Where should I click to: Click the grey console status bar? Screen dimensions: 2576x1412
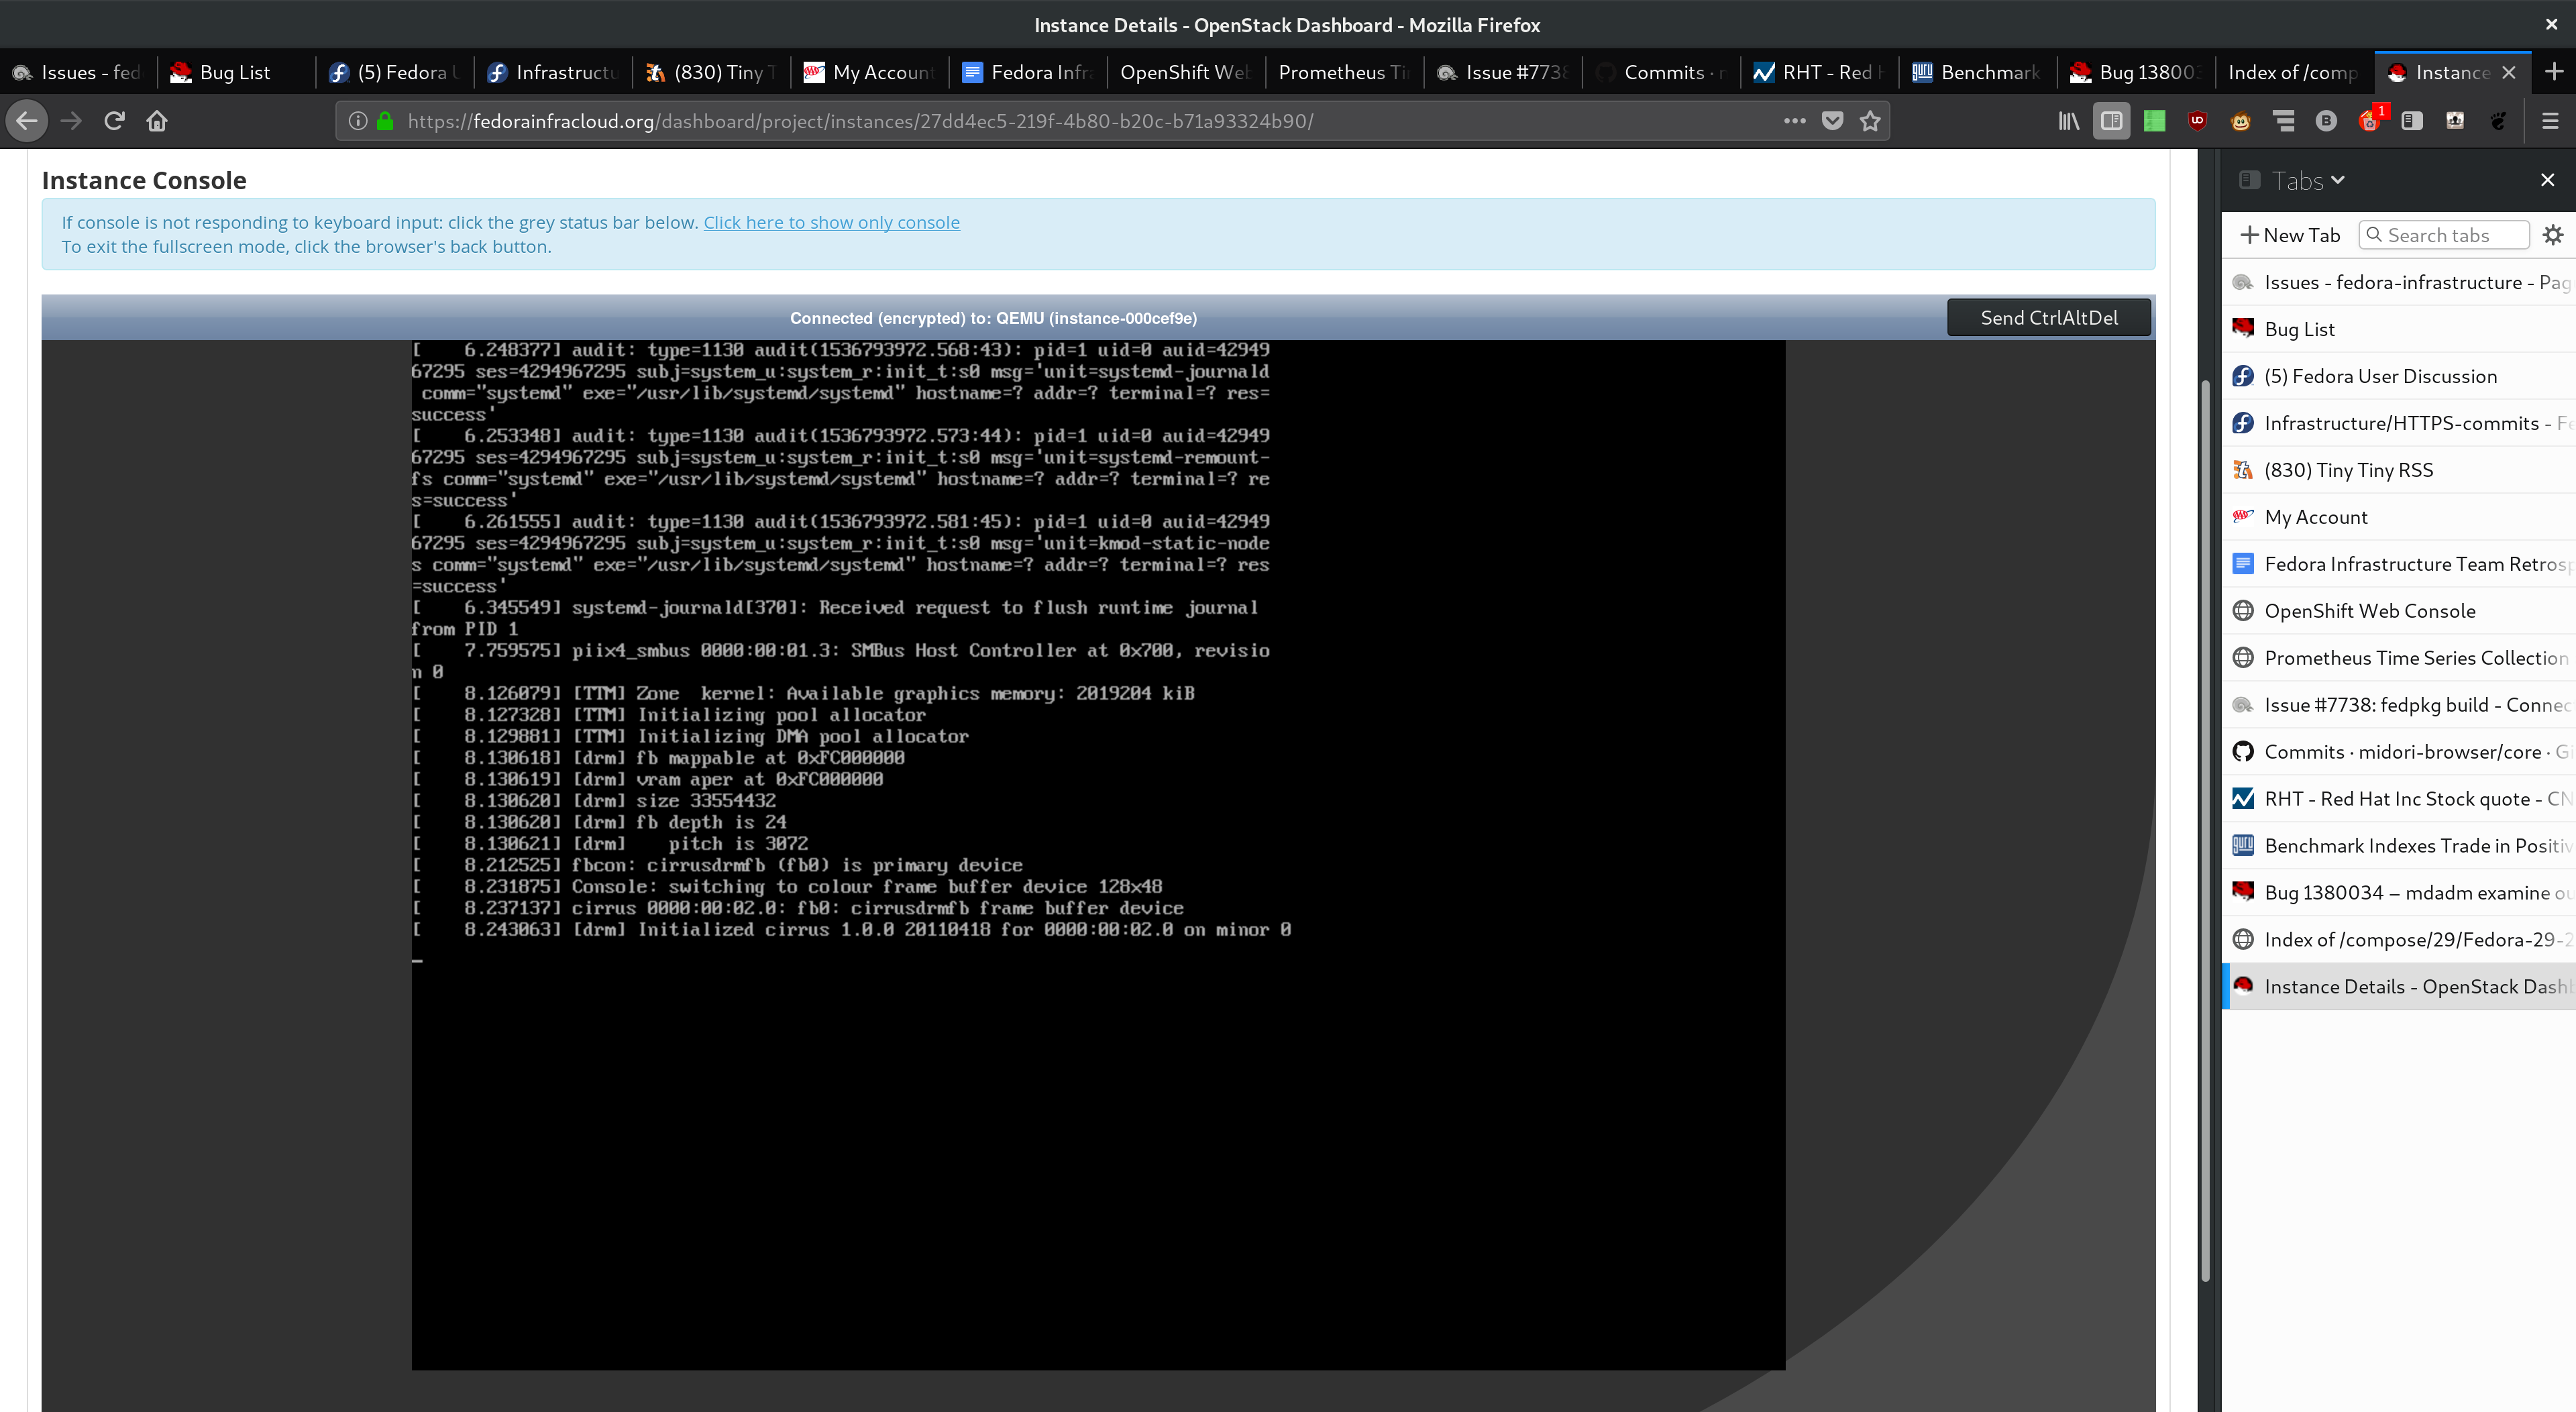993,318
